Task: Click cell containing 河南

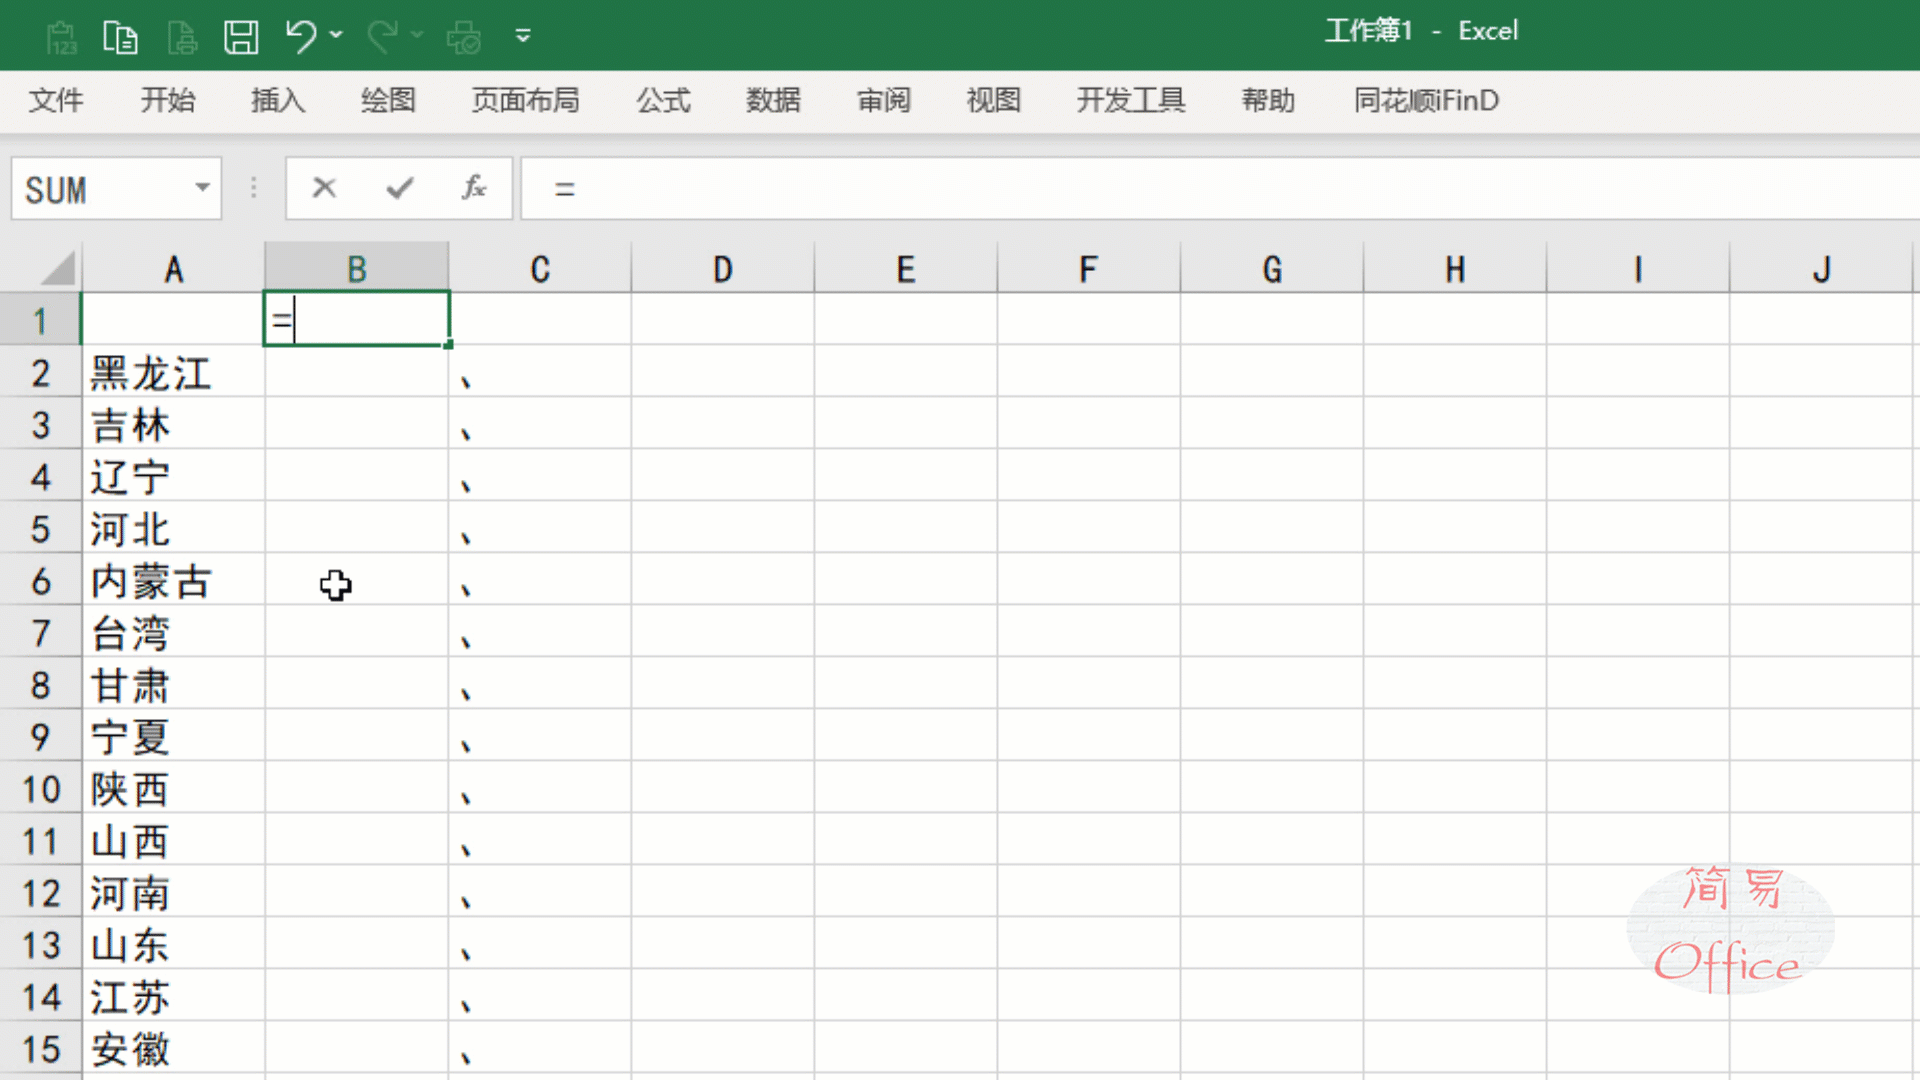Action: point(174,892)
